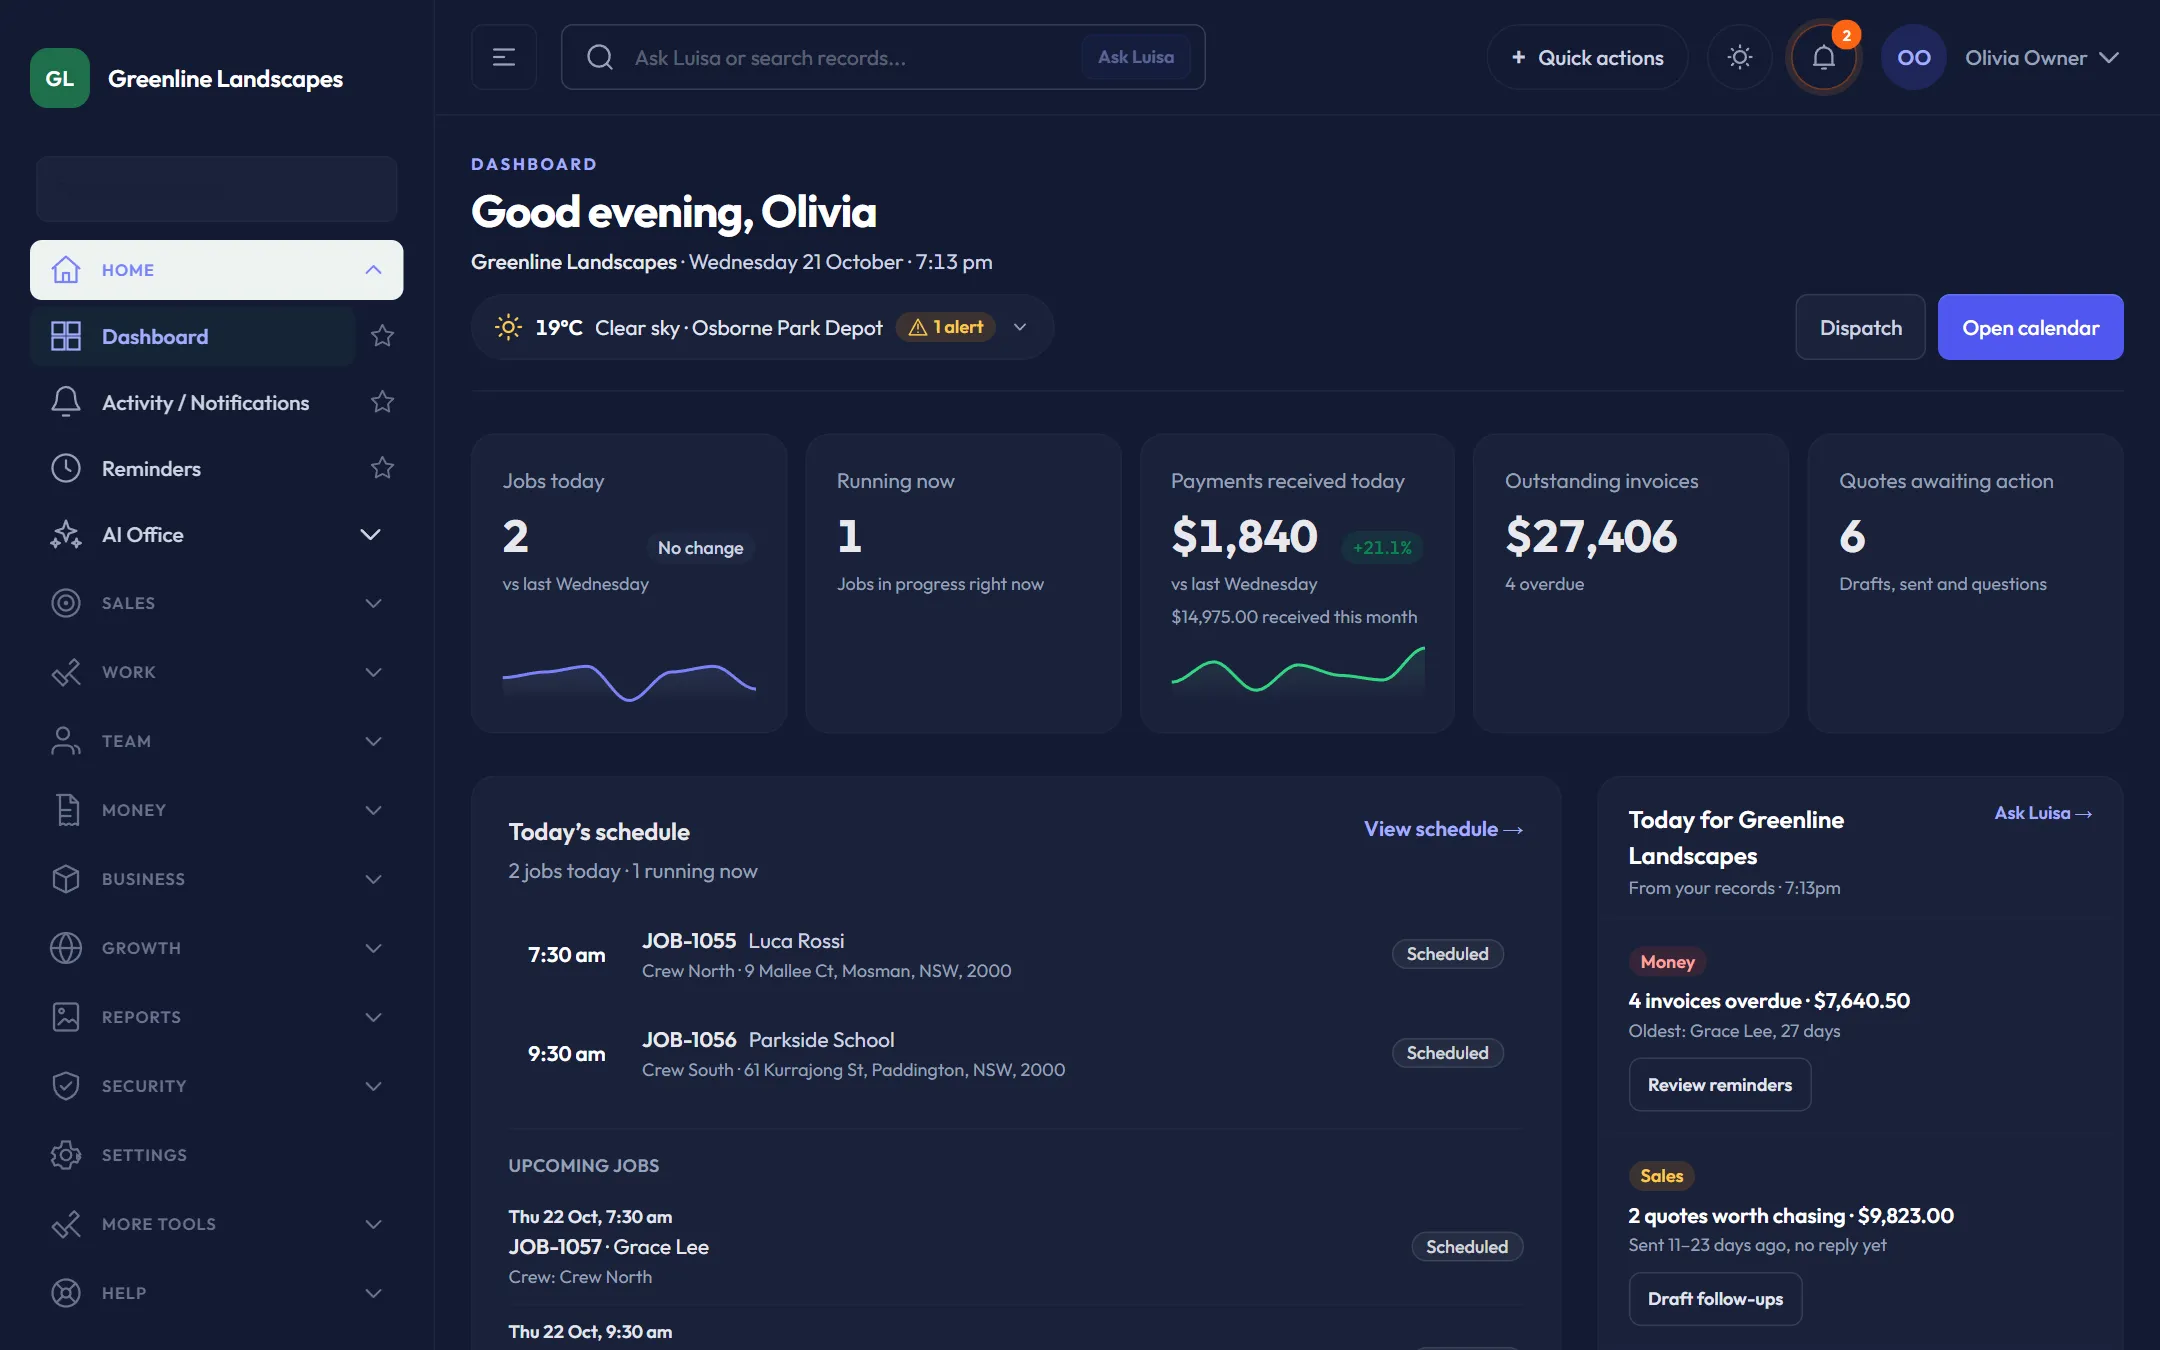Favorite Dashboard with its star
Viewport: 2160px width, 1350px height.
[x=382, y=336]
